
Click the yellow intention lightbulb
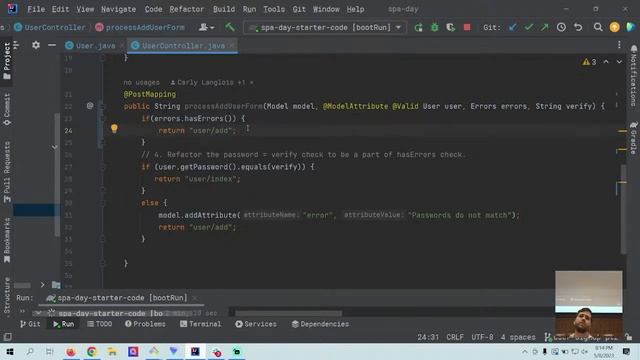[x=114, y=129]
